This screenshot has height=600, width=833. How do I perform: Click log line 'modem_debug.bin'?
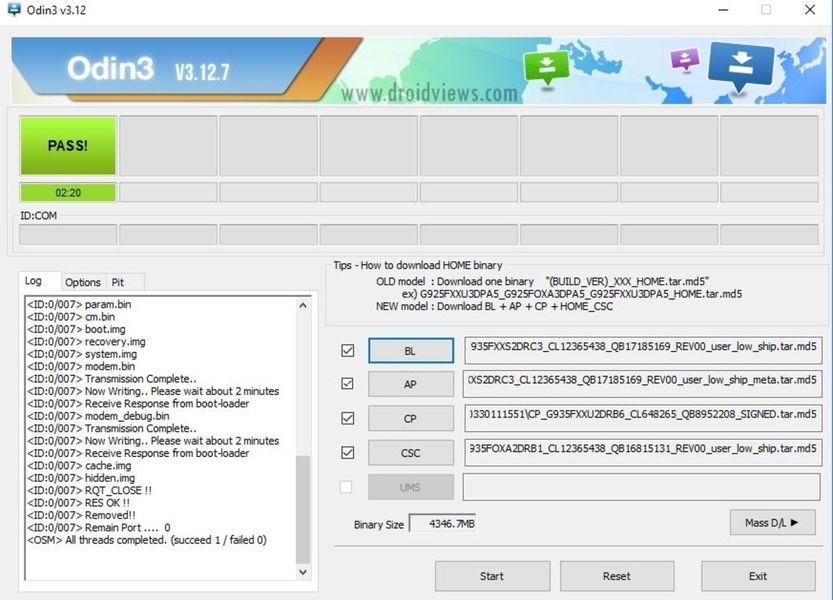click(x=98, y=416)
